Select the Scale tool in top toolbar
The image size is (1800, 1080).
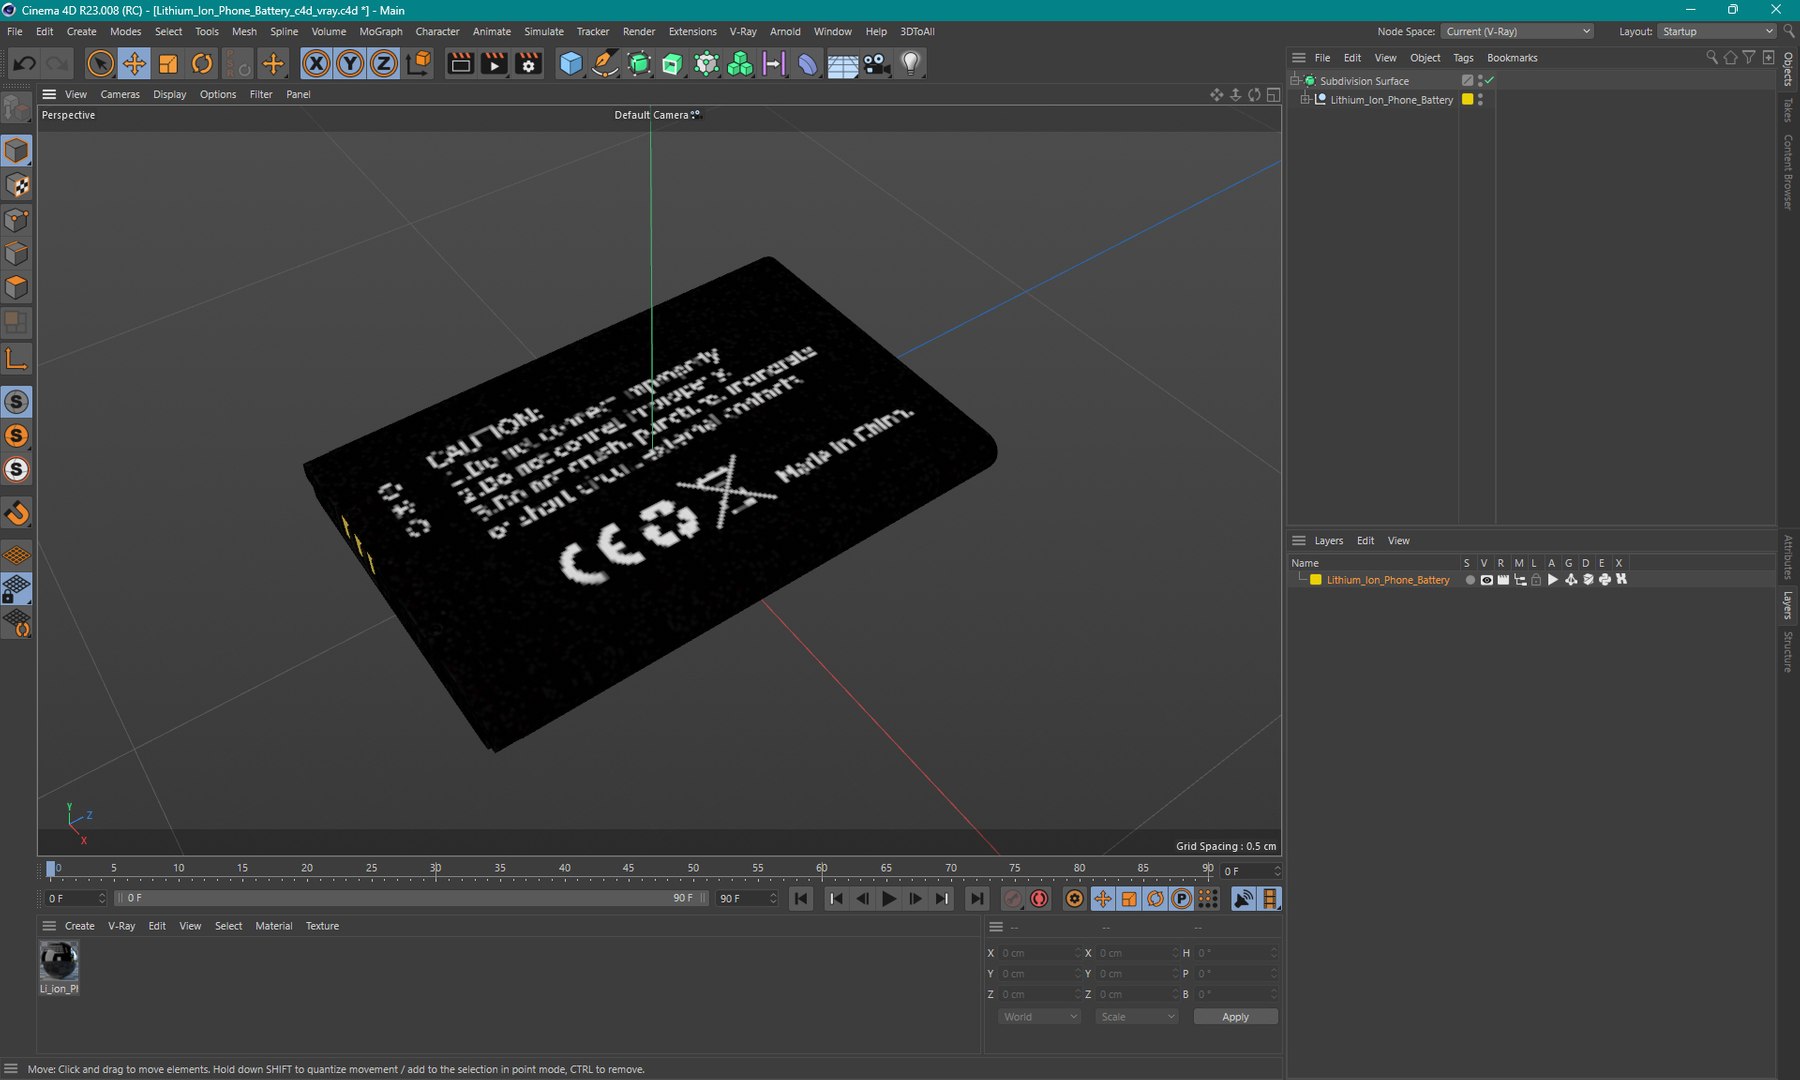coord(168,64)
